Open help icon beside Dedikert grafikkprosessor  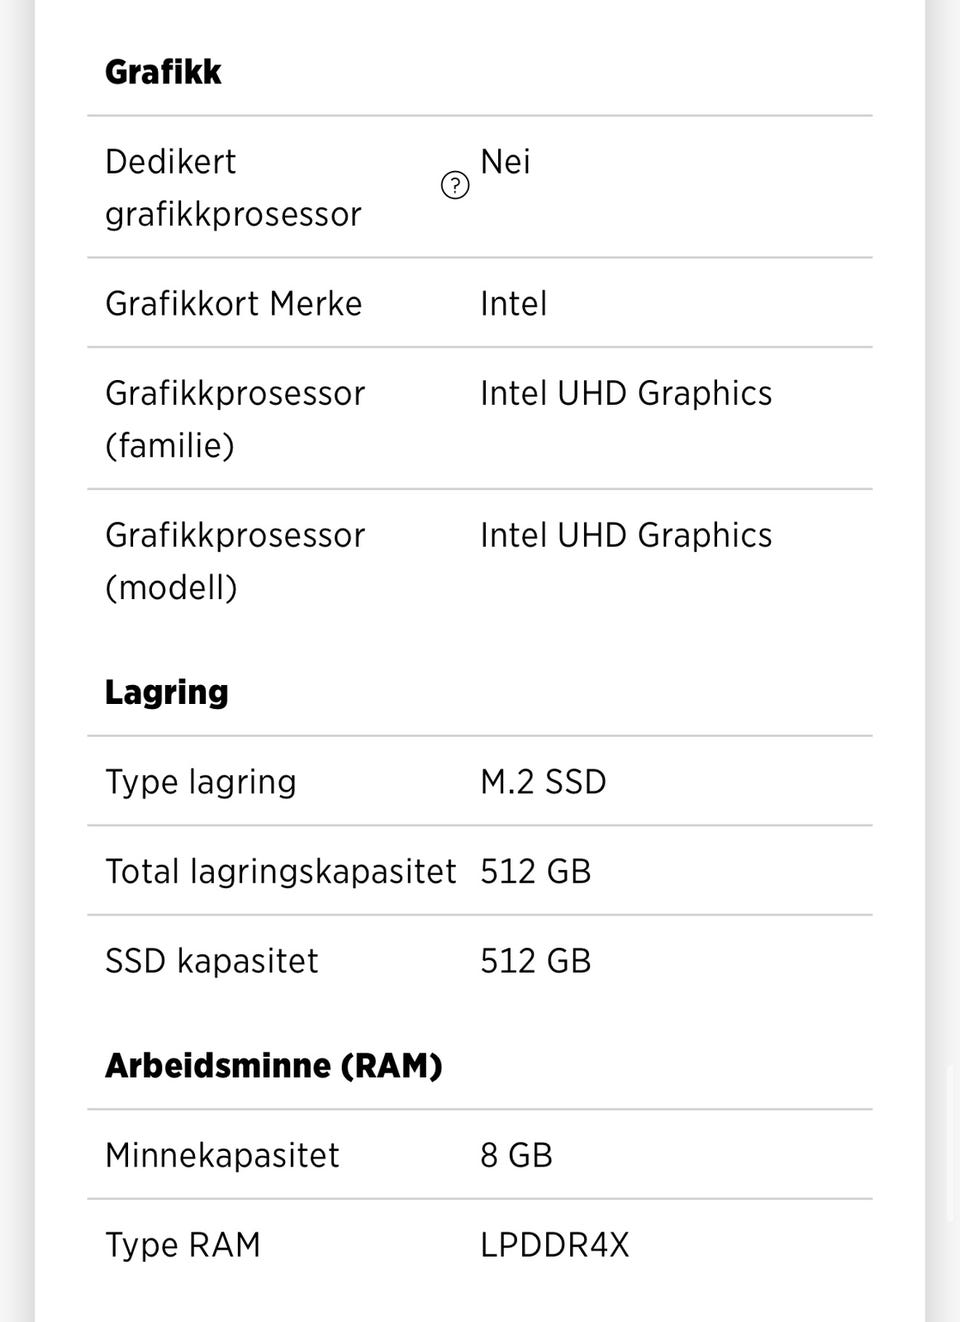455,185
